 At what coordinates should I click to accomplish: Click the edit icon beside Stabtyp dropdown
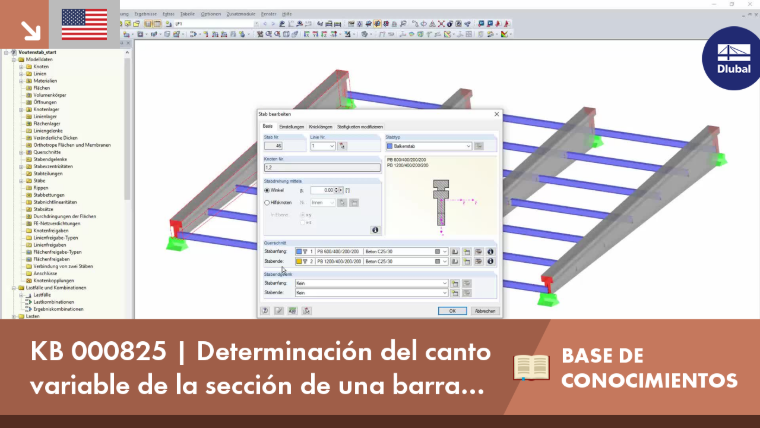(x=478, y=146)
